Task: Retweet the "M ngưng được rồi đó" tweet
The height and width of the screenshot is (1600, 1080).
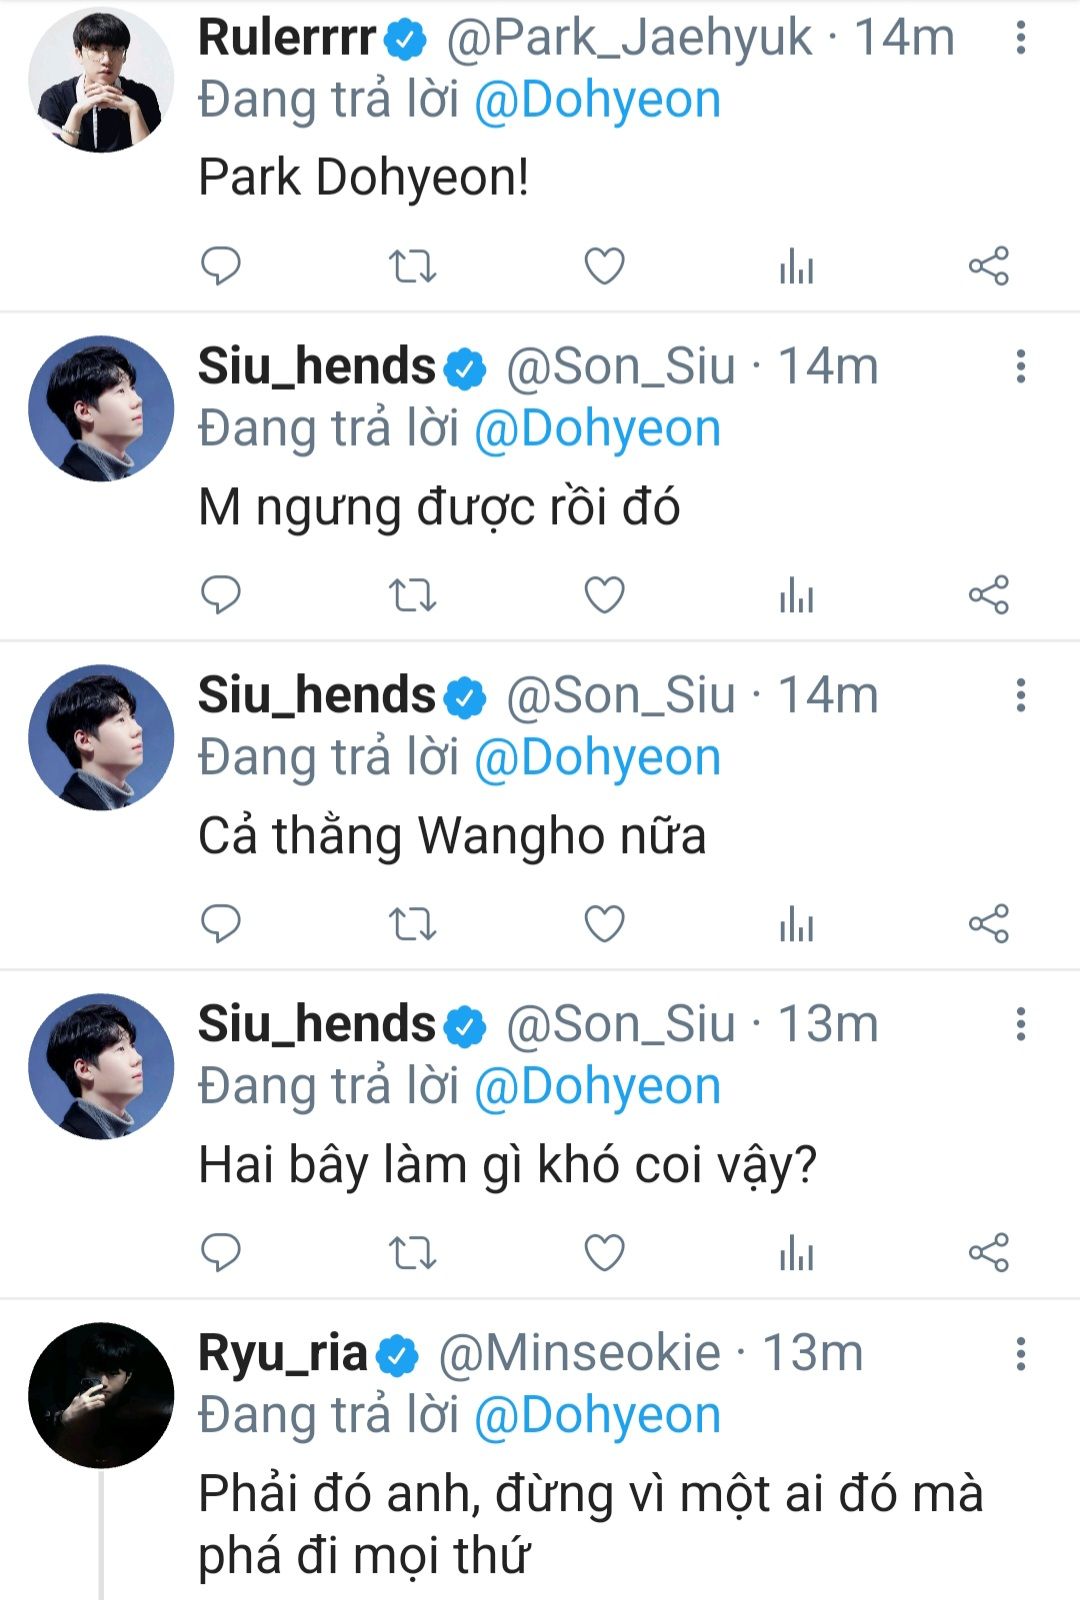Action: click(x=412, y=595)
